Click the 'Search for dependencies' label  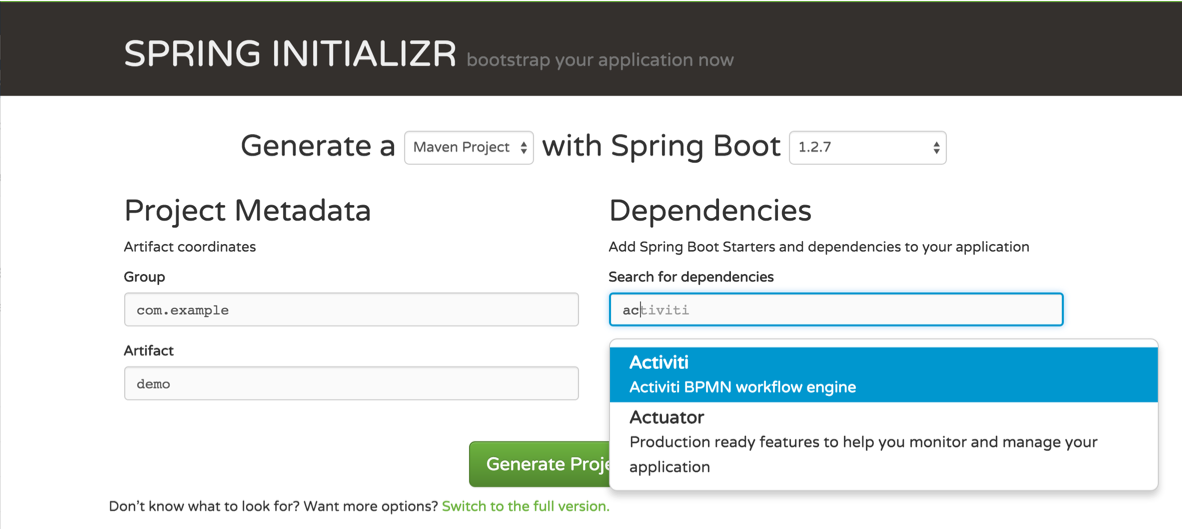coord(691,277)
